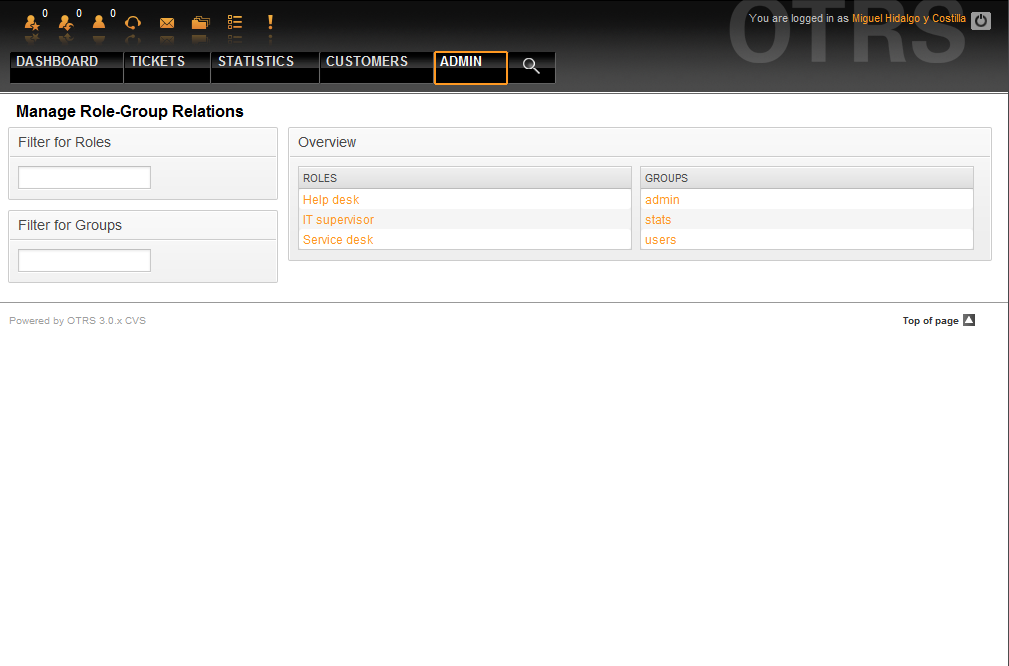Choose the stats group

pos(658,220)
